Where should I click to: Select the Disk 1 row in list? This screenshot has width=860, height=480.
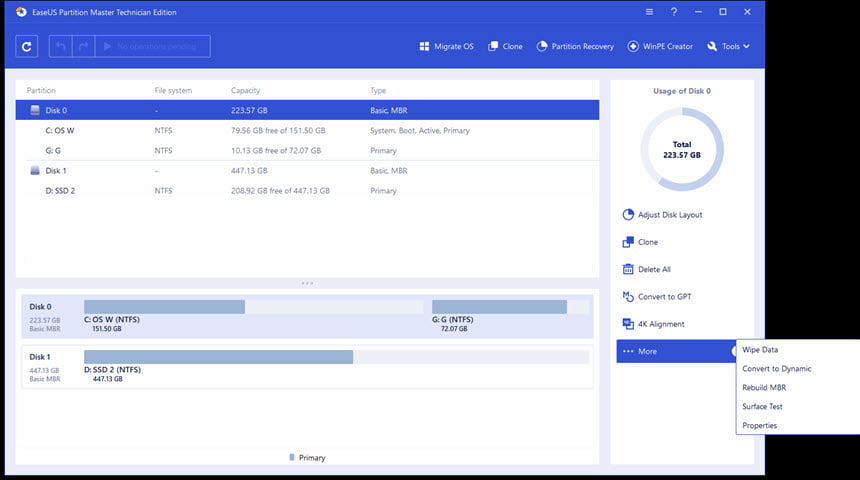click(307, 171)
